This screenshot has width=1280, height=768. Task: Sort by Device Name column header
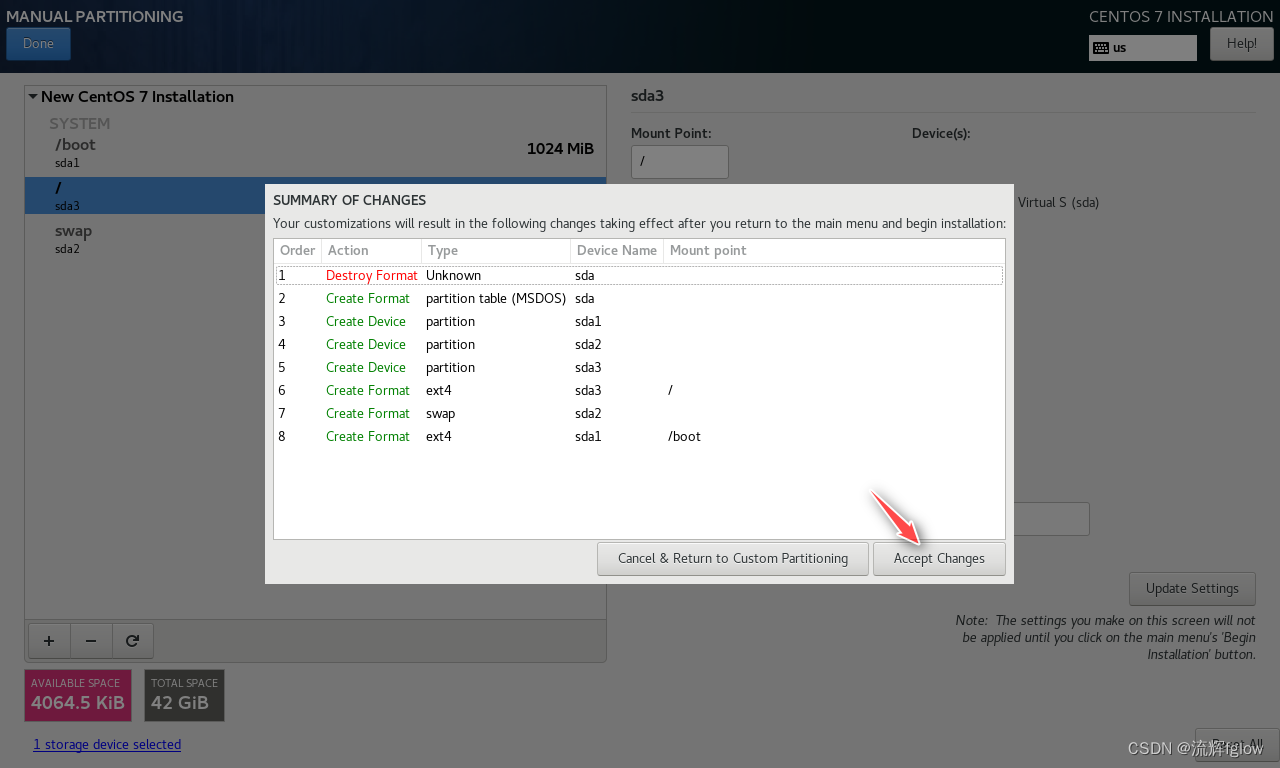click(x=617, y=251)
